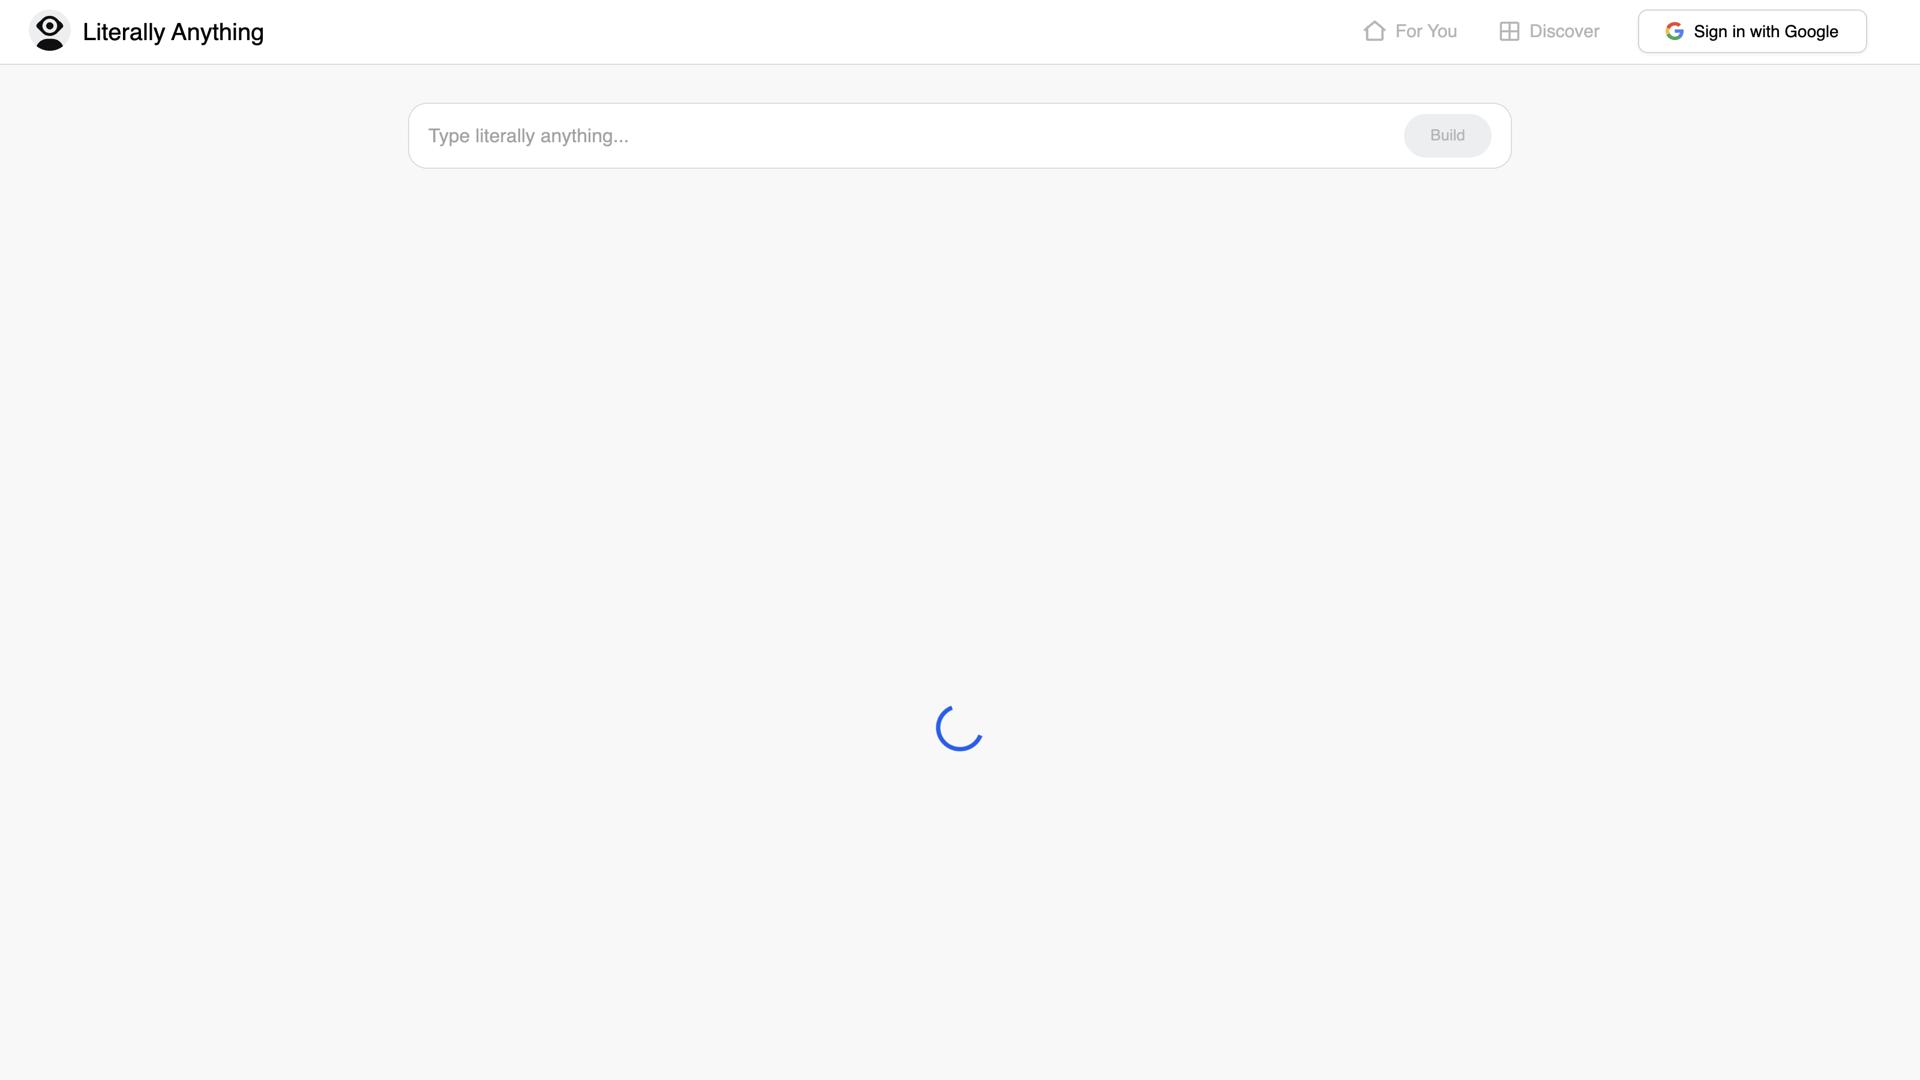Switch to the Discover page

click(x=1549, y=31)
